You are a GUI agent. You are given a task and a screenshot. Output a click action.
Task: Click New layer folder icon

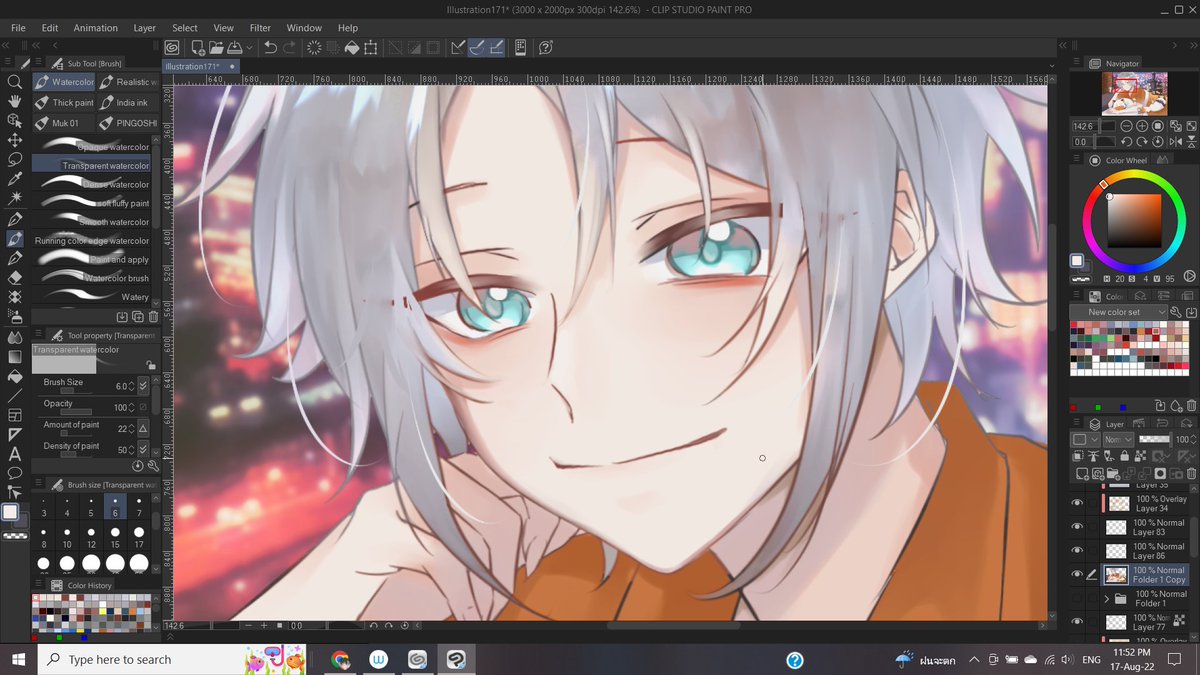pos(1114,472)
